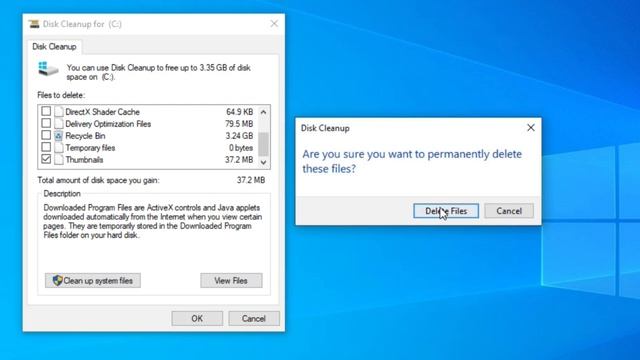
Task: Click Cancel in the confirmation dialog
Action: click(x=509, y=211)
